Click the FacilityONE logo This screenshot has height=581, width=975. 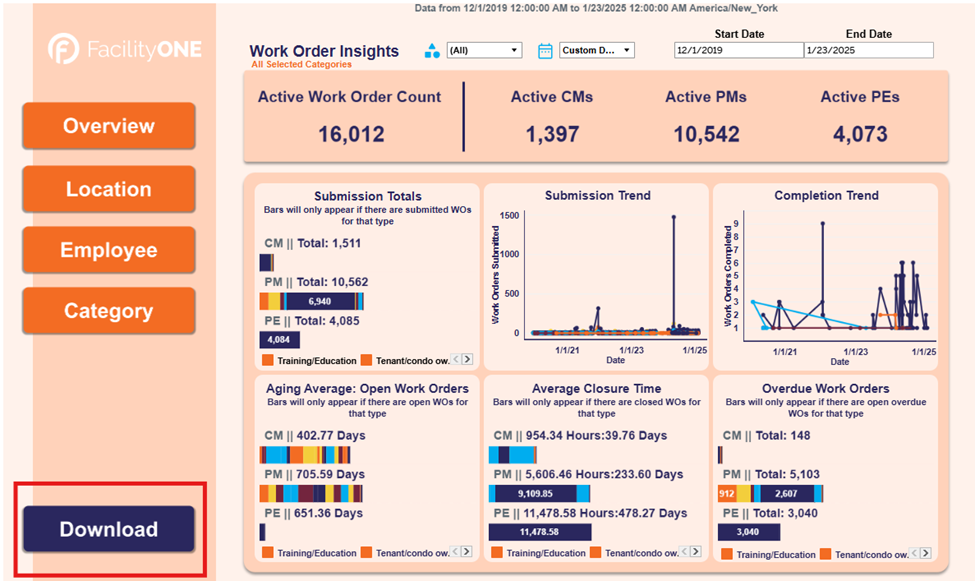point(125,49)
